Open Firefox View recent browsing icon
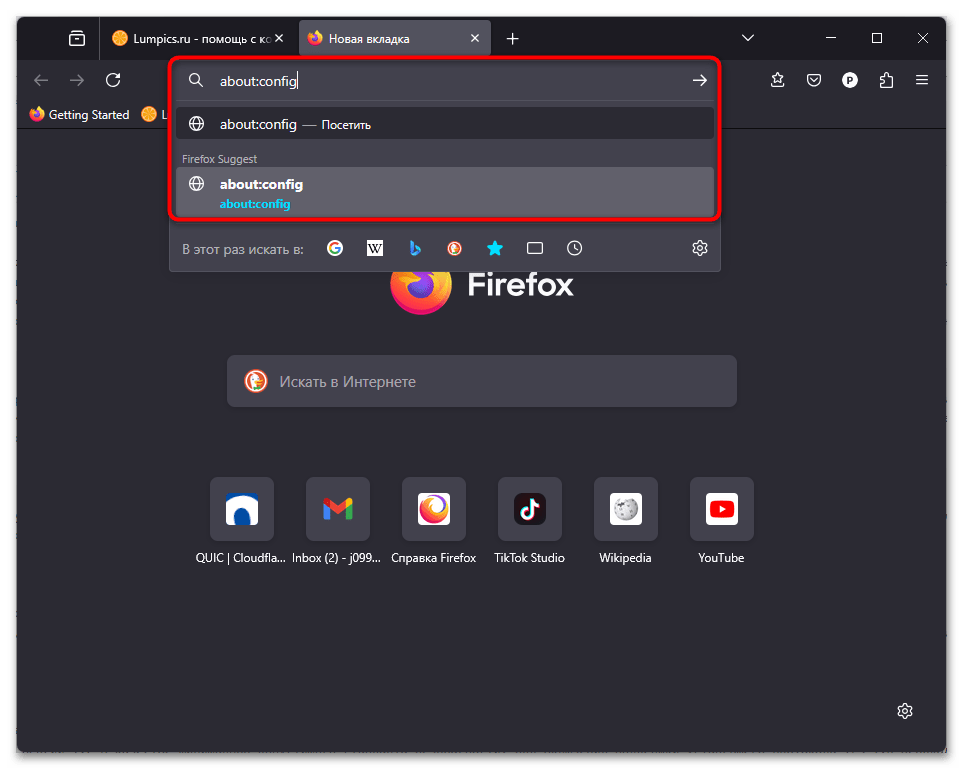This screenshot has height=769, width=963. (77, 38)
